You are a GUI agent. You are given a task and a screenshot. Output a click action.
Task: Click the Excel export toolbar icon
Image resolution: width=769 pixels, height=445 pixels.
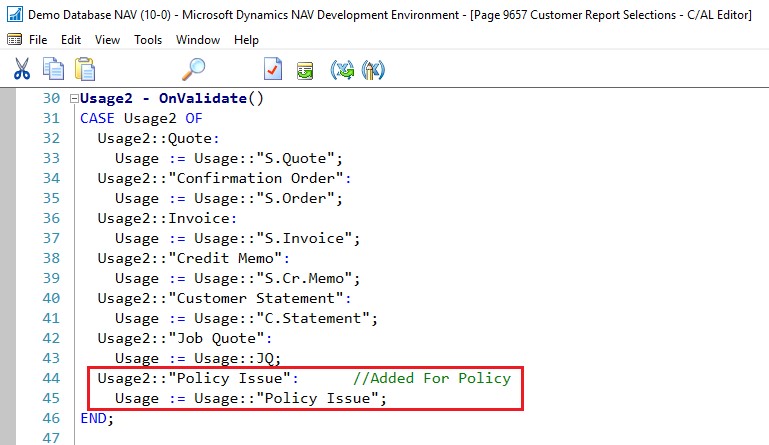tap(342, 70)
